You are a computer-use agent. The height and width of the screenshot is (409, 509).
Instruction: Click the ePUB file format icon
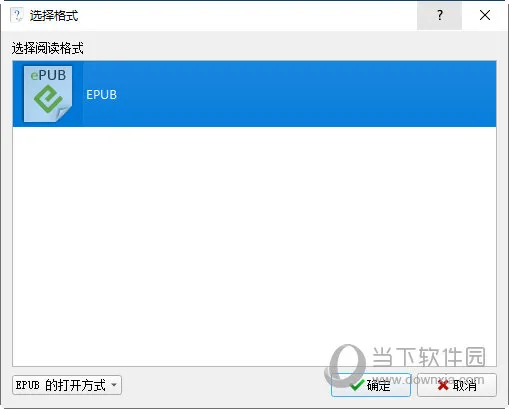coord(48,94)
